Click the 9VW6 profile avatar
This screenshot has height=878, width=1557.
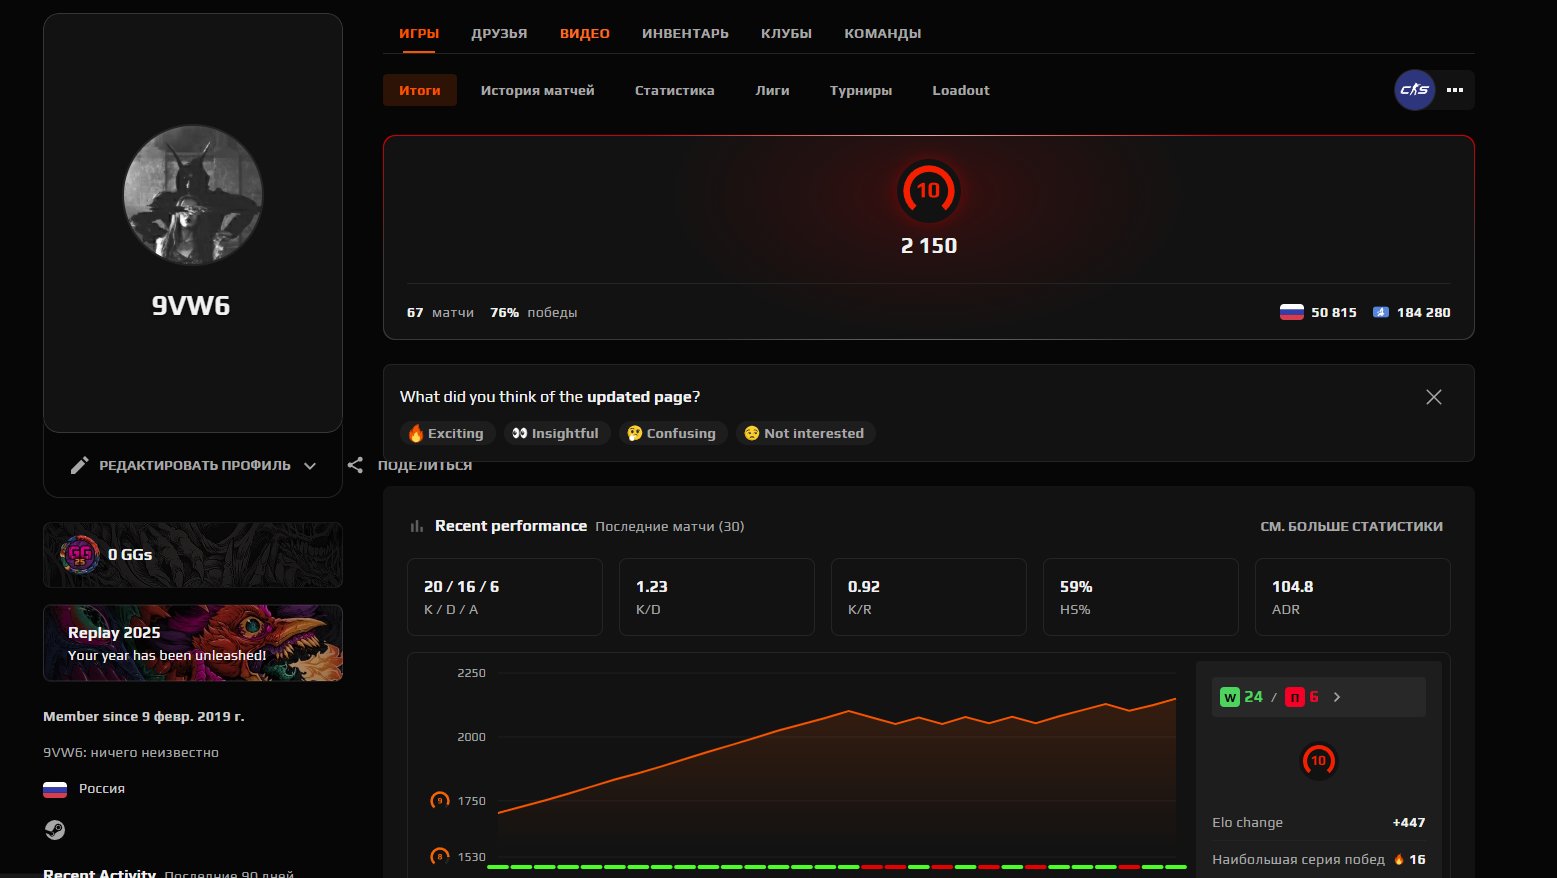point(192,196)
